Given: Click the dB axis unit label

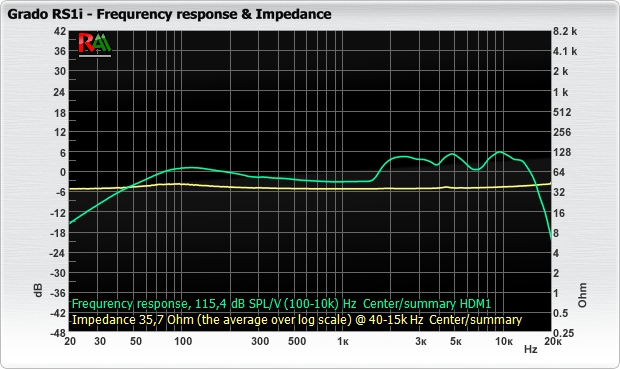Looking at the screenshot, I should [x=38, y=290].
